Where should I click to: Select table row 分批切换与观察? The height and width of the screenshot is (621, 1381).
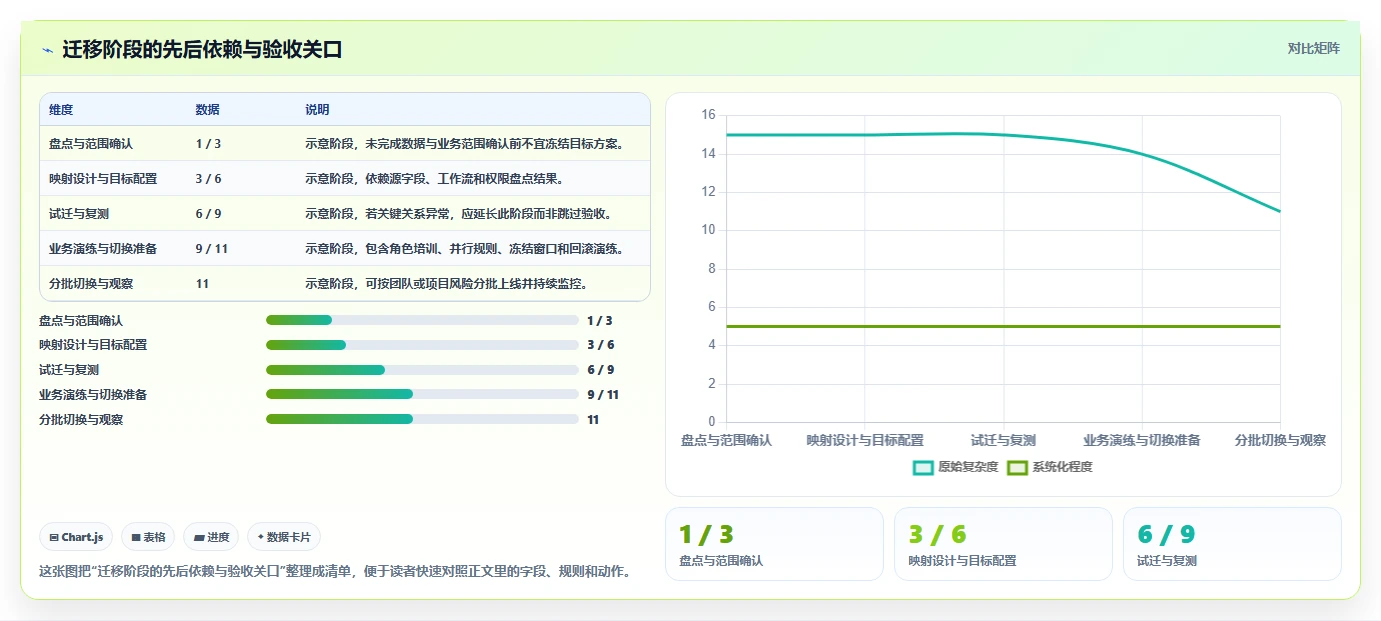coord(345,283)
